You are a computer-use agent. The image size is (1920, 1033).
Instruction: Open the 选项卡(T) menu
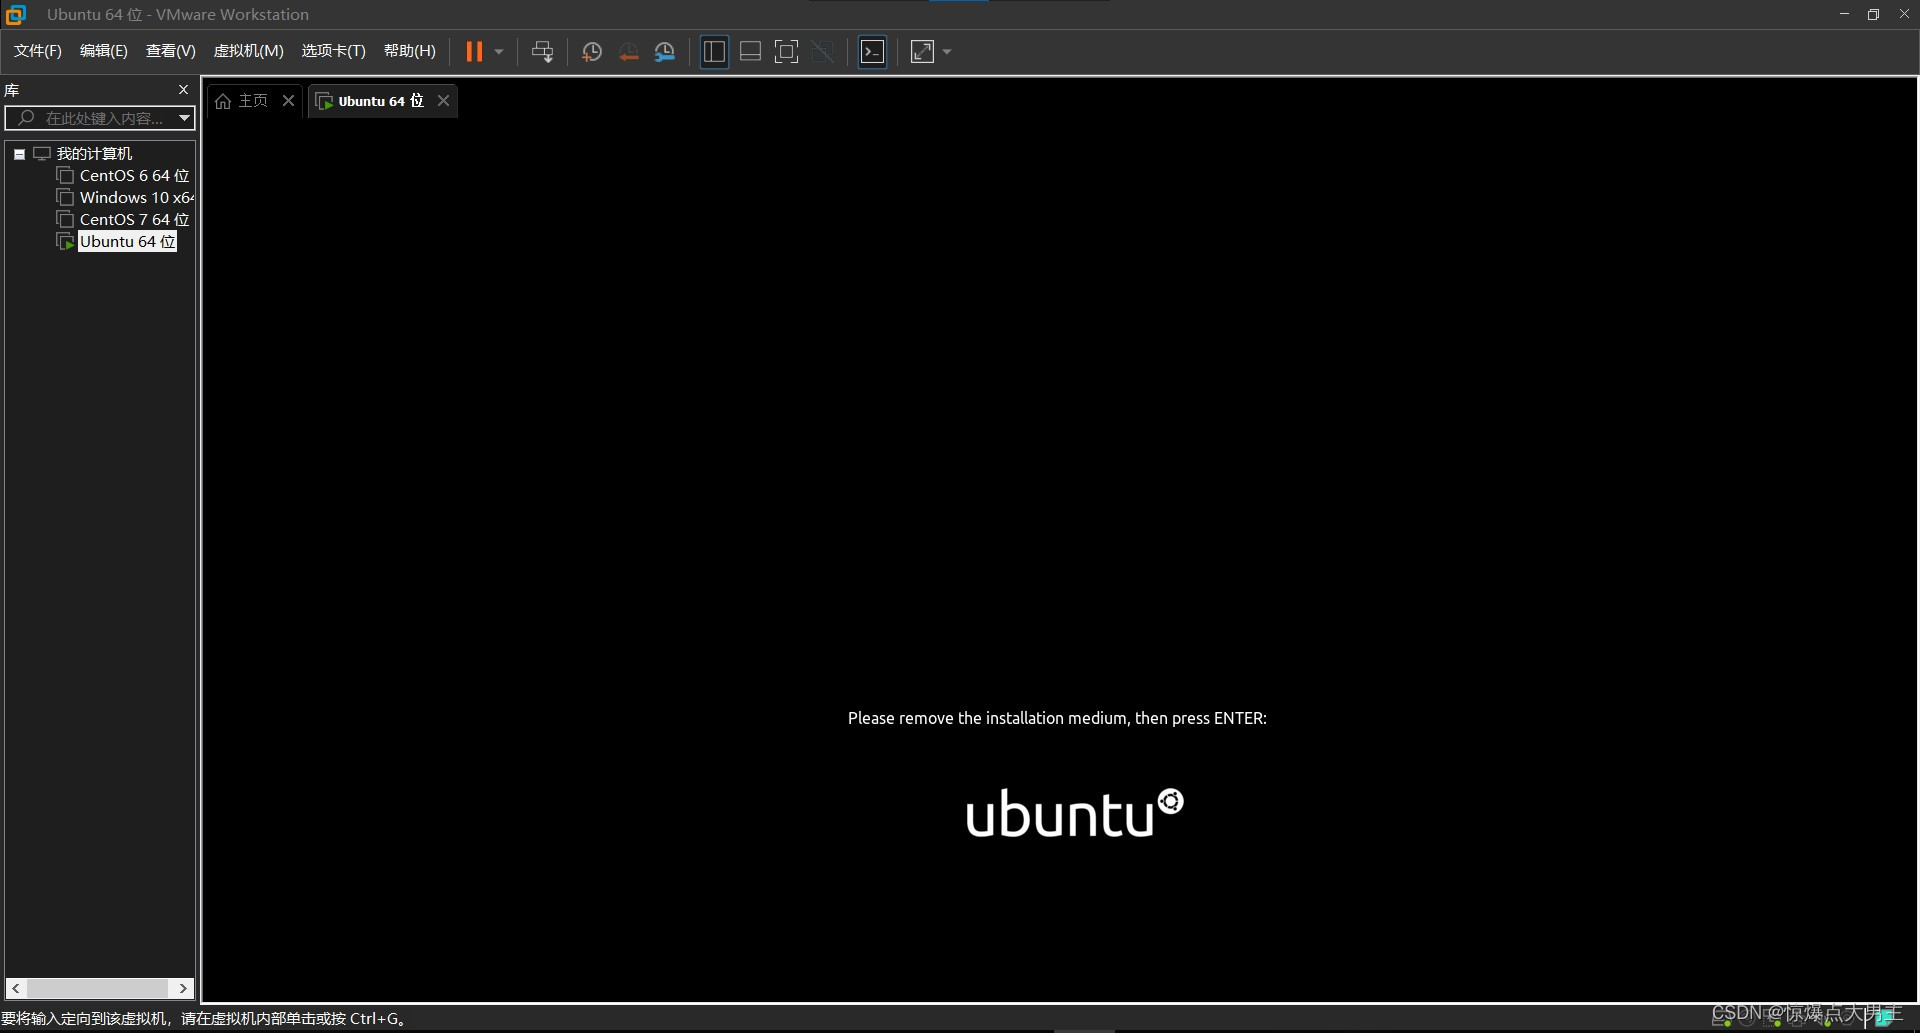[334, 51]
